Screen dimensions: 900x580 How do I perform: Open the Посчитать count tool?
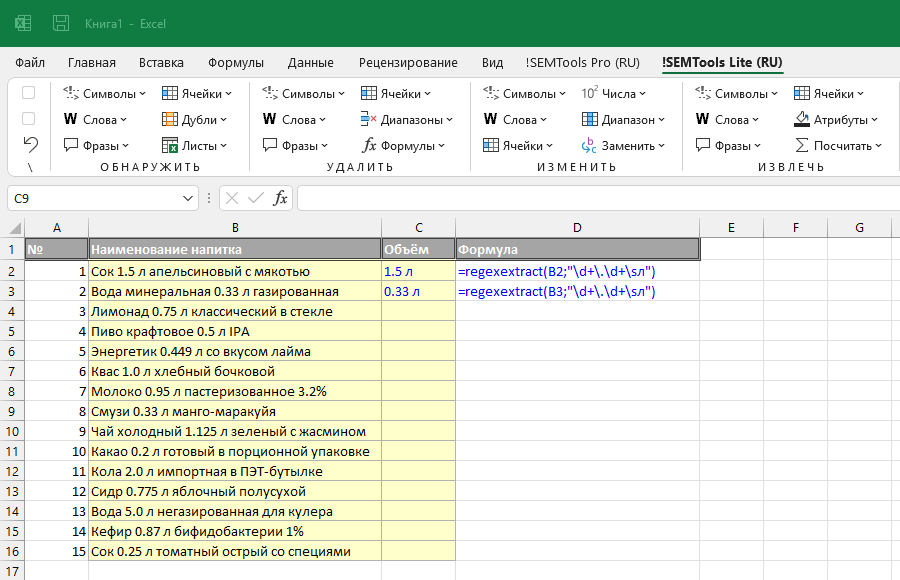coord(838,145)
